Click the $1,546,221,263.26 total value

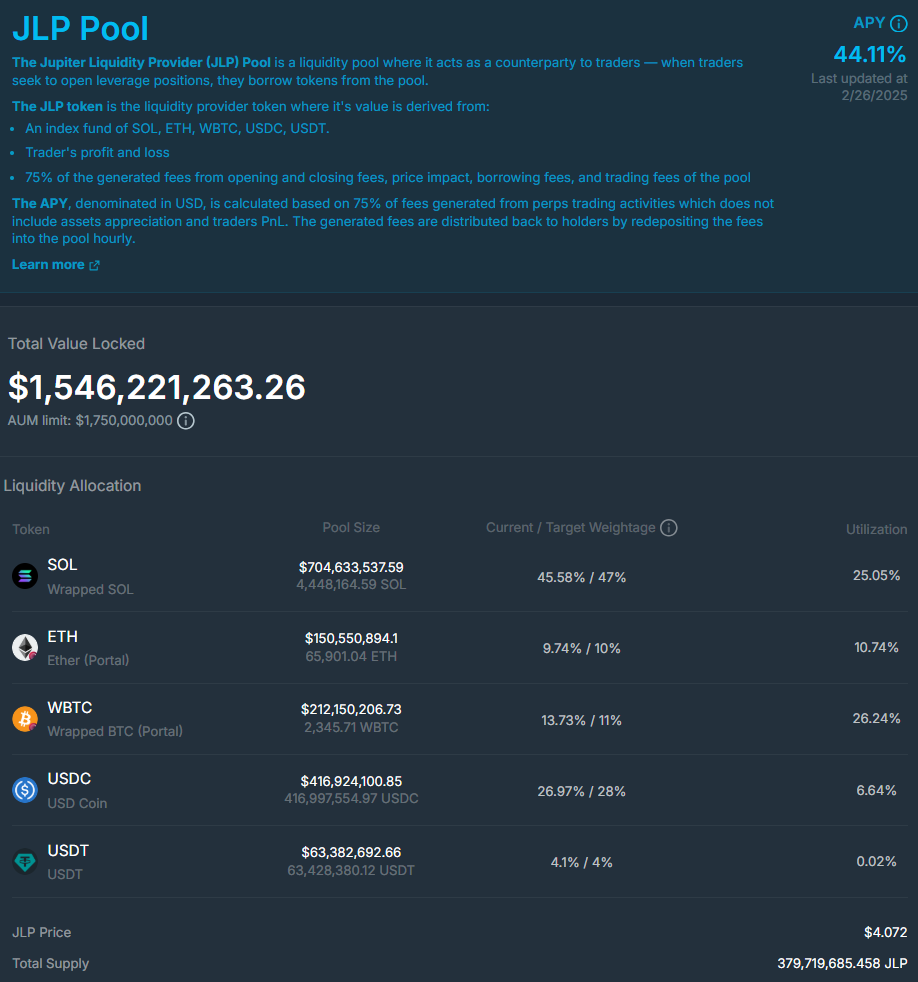point(157,387)
